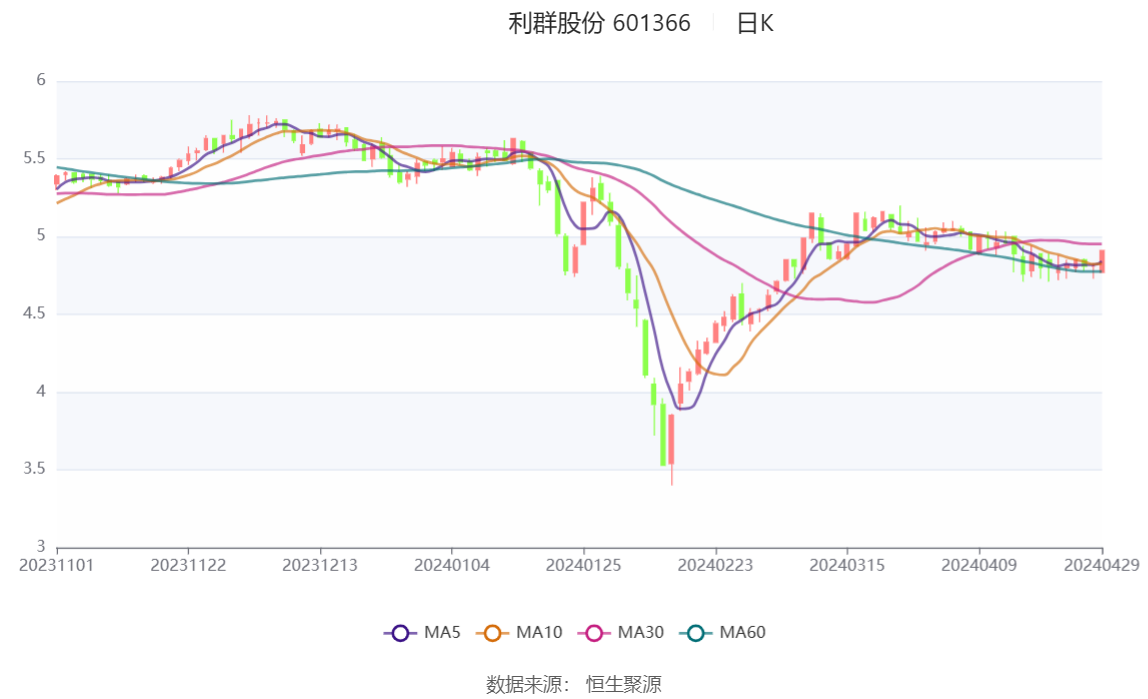The height and width of the screenshot is (699, 1148).
Task: Click the 20240429 x-axis date label
Action: tap(1101, 566)
